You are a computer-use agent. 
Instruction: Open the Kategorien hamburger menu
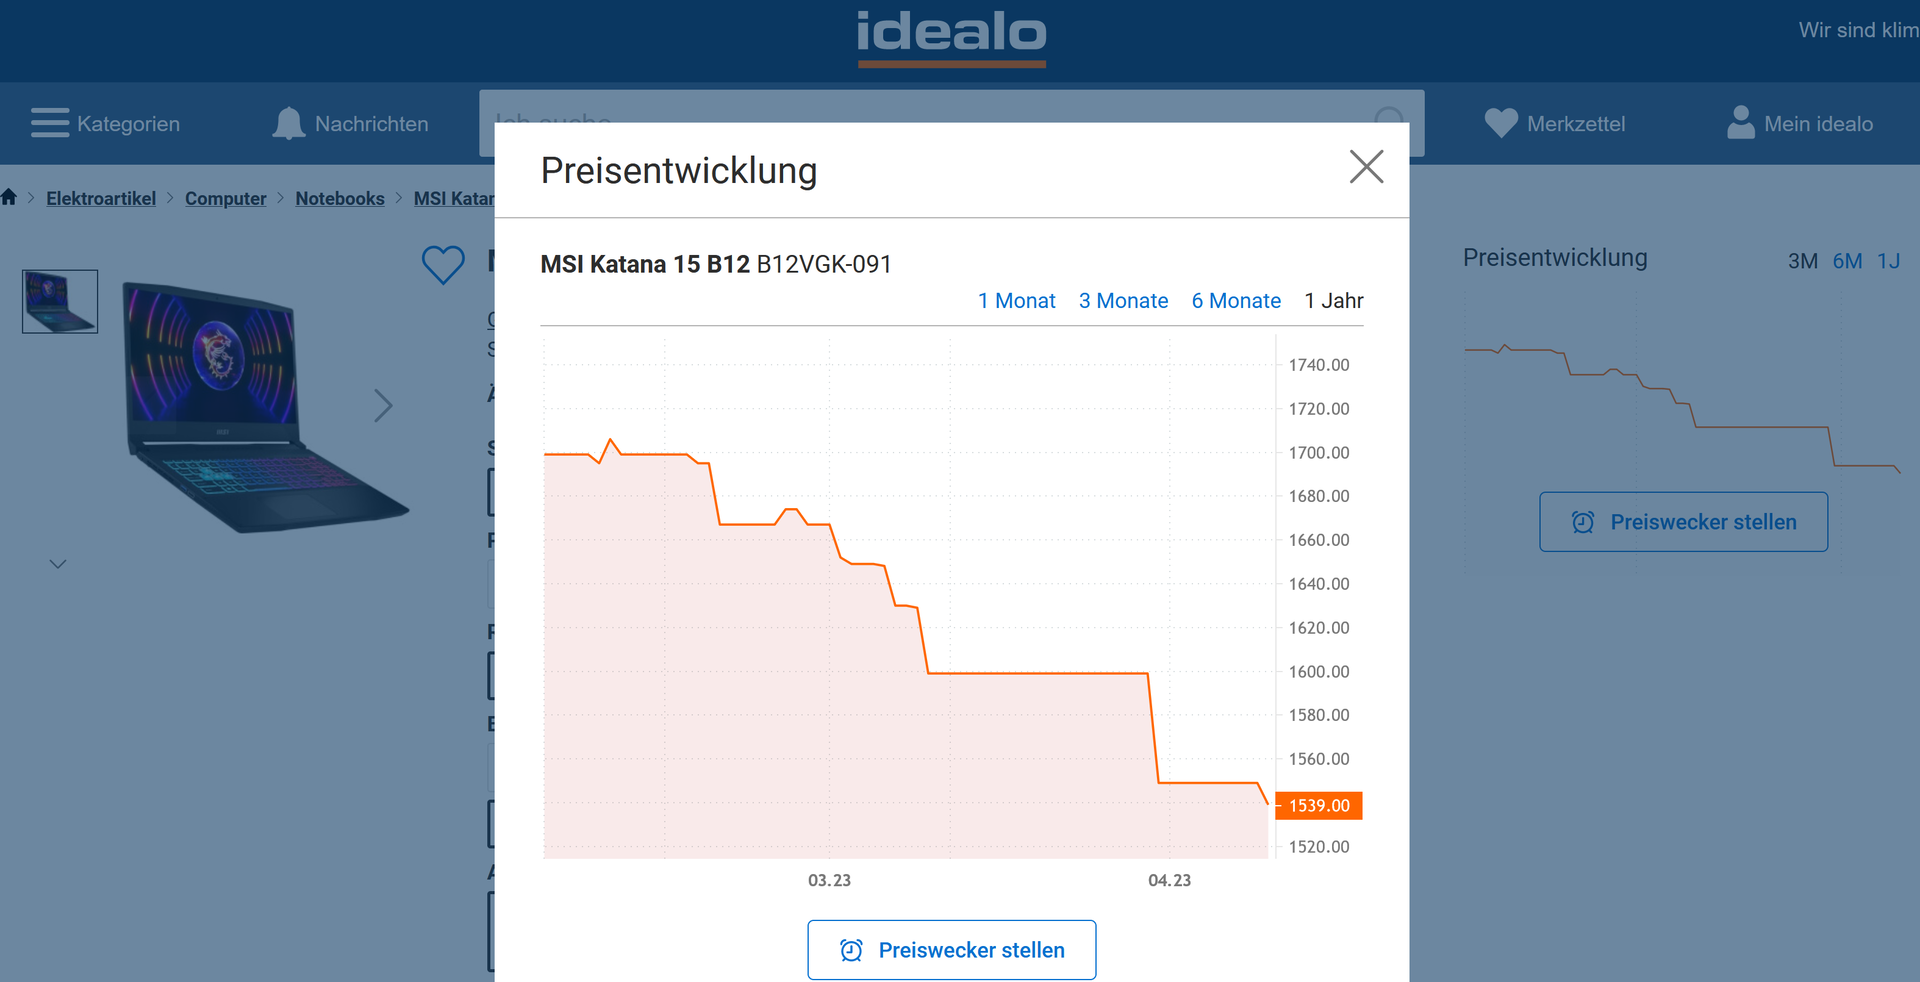pos(50,123)
